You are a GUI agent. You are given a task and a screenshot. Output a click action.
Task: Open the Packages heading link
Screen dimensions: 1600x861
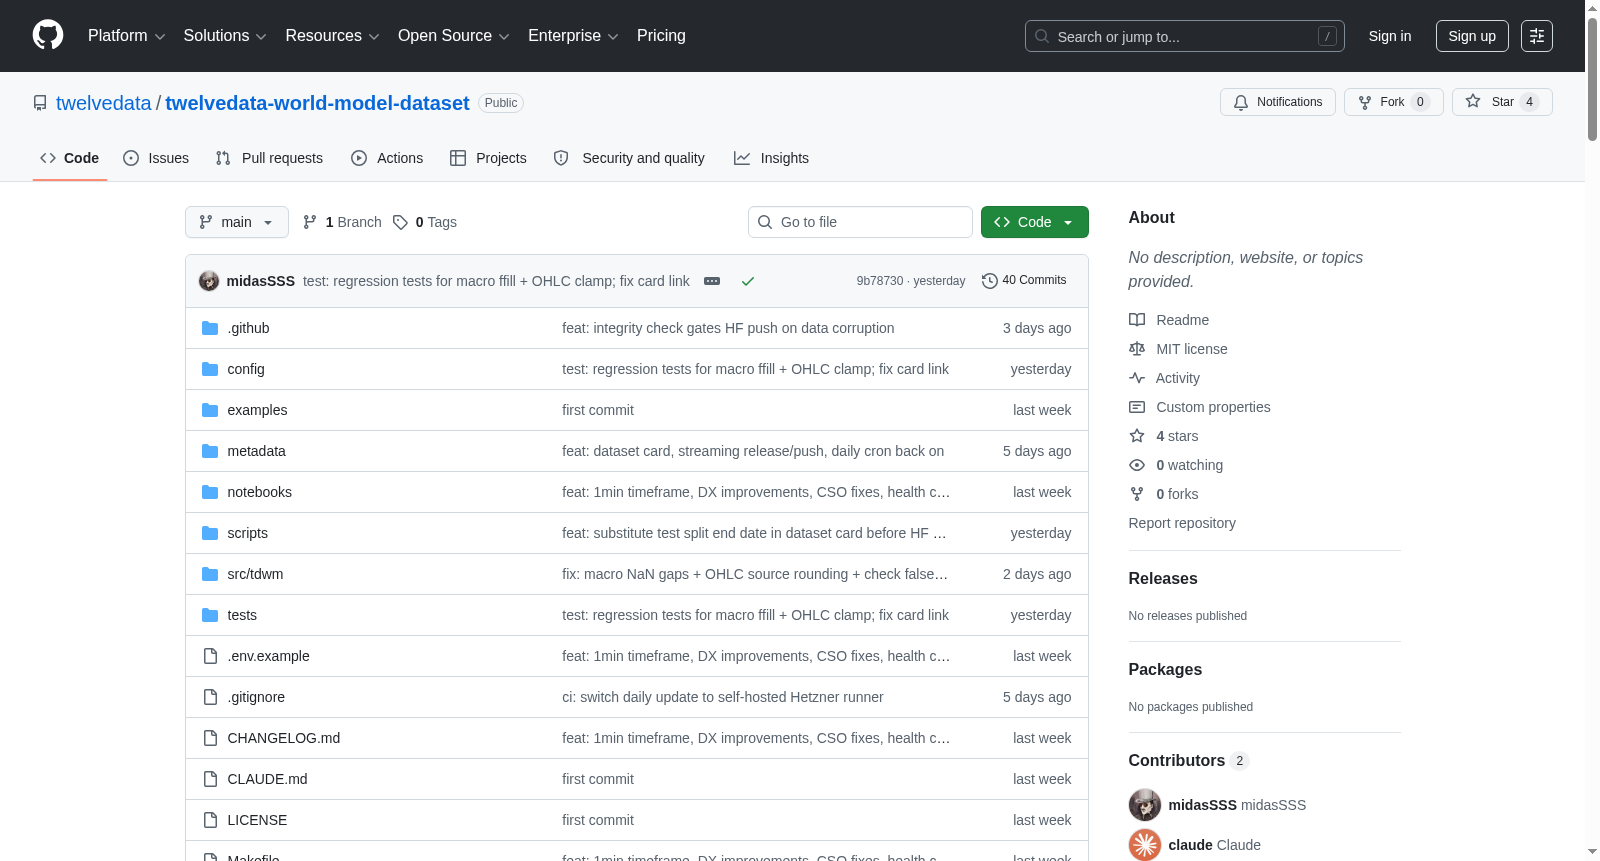click(1165, 669)
